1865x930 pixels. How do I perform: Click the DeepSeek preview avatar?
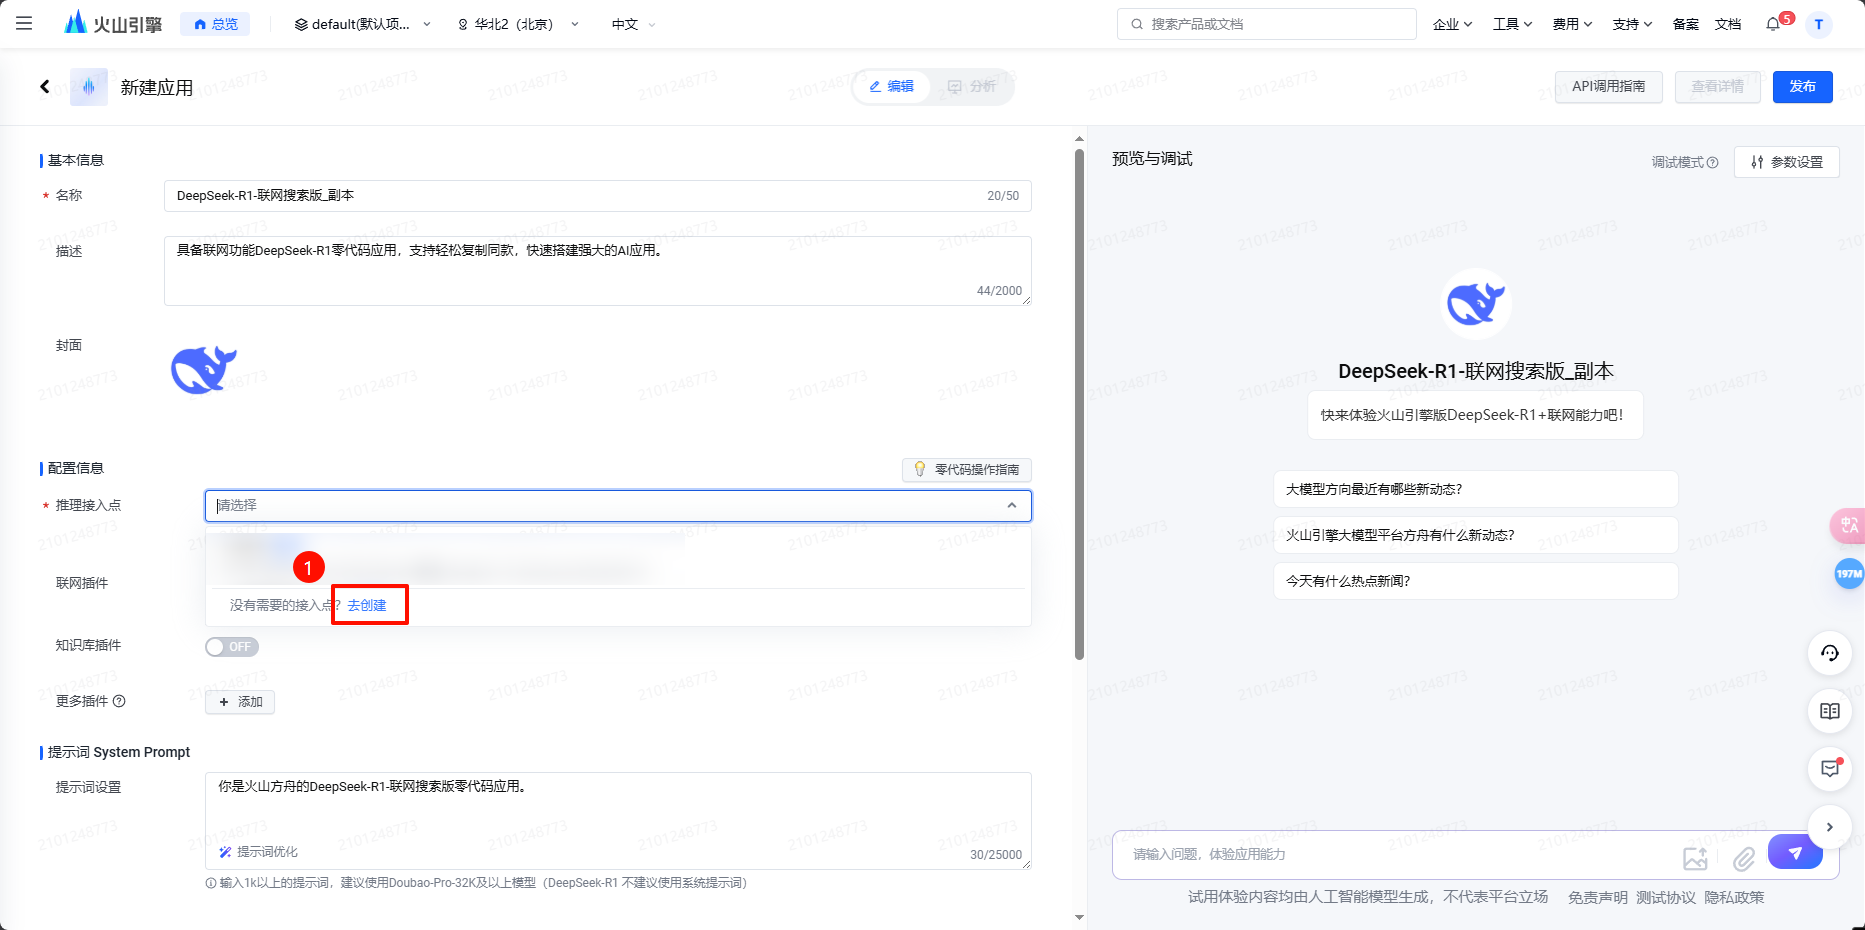point(1475,303)
